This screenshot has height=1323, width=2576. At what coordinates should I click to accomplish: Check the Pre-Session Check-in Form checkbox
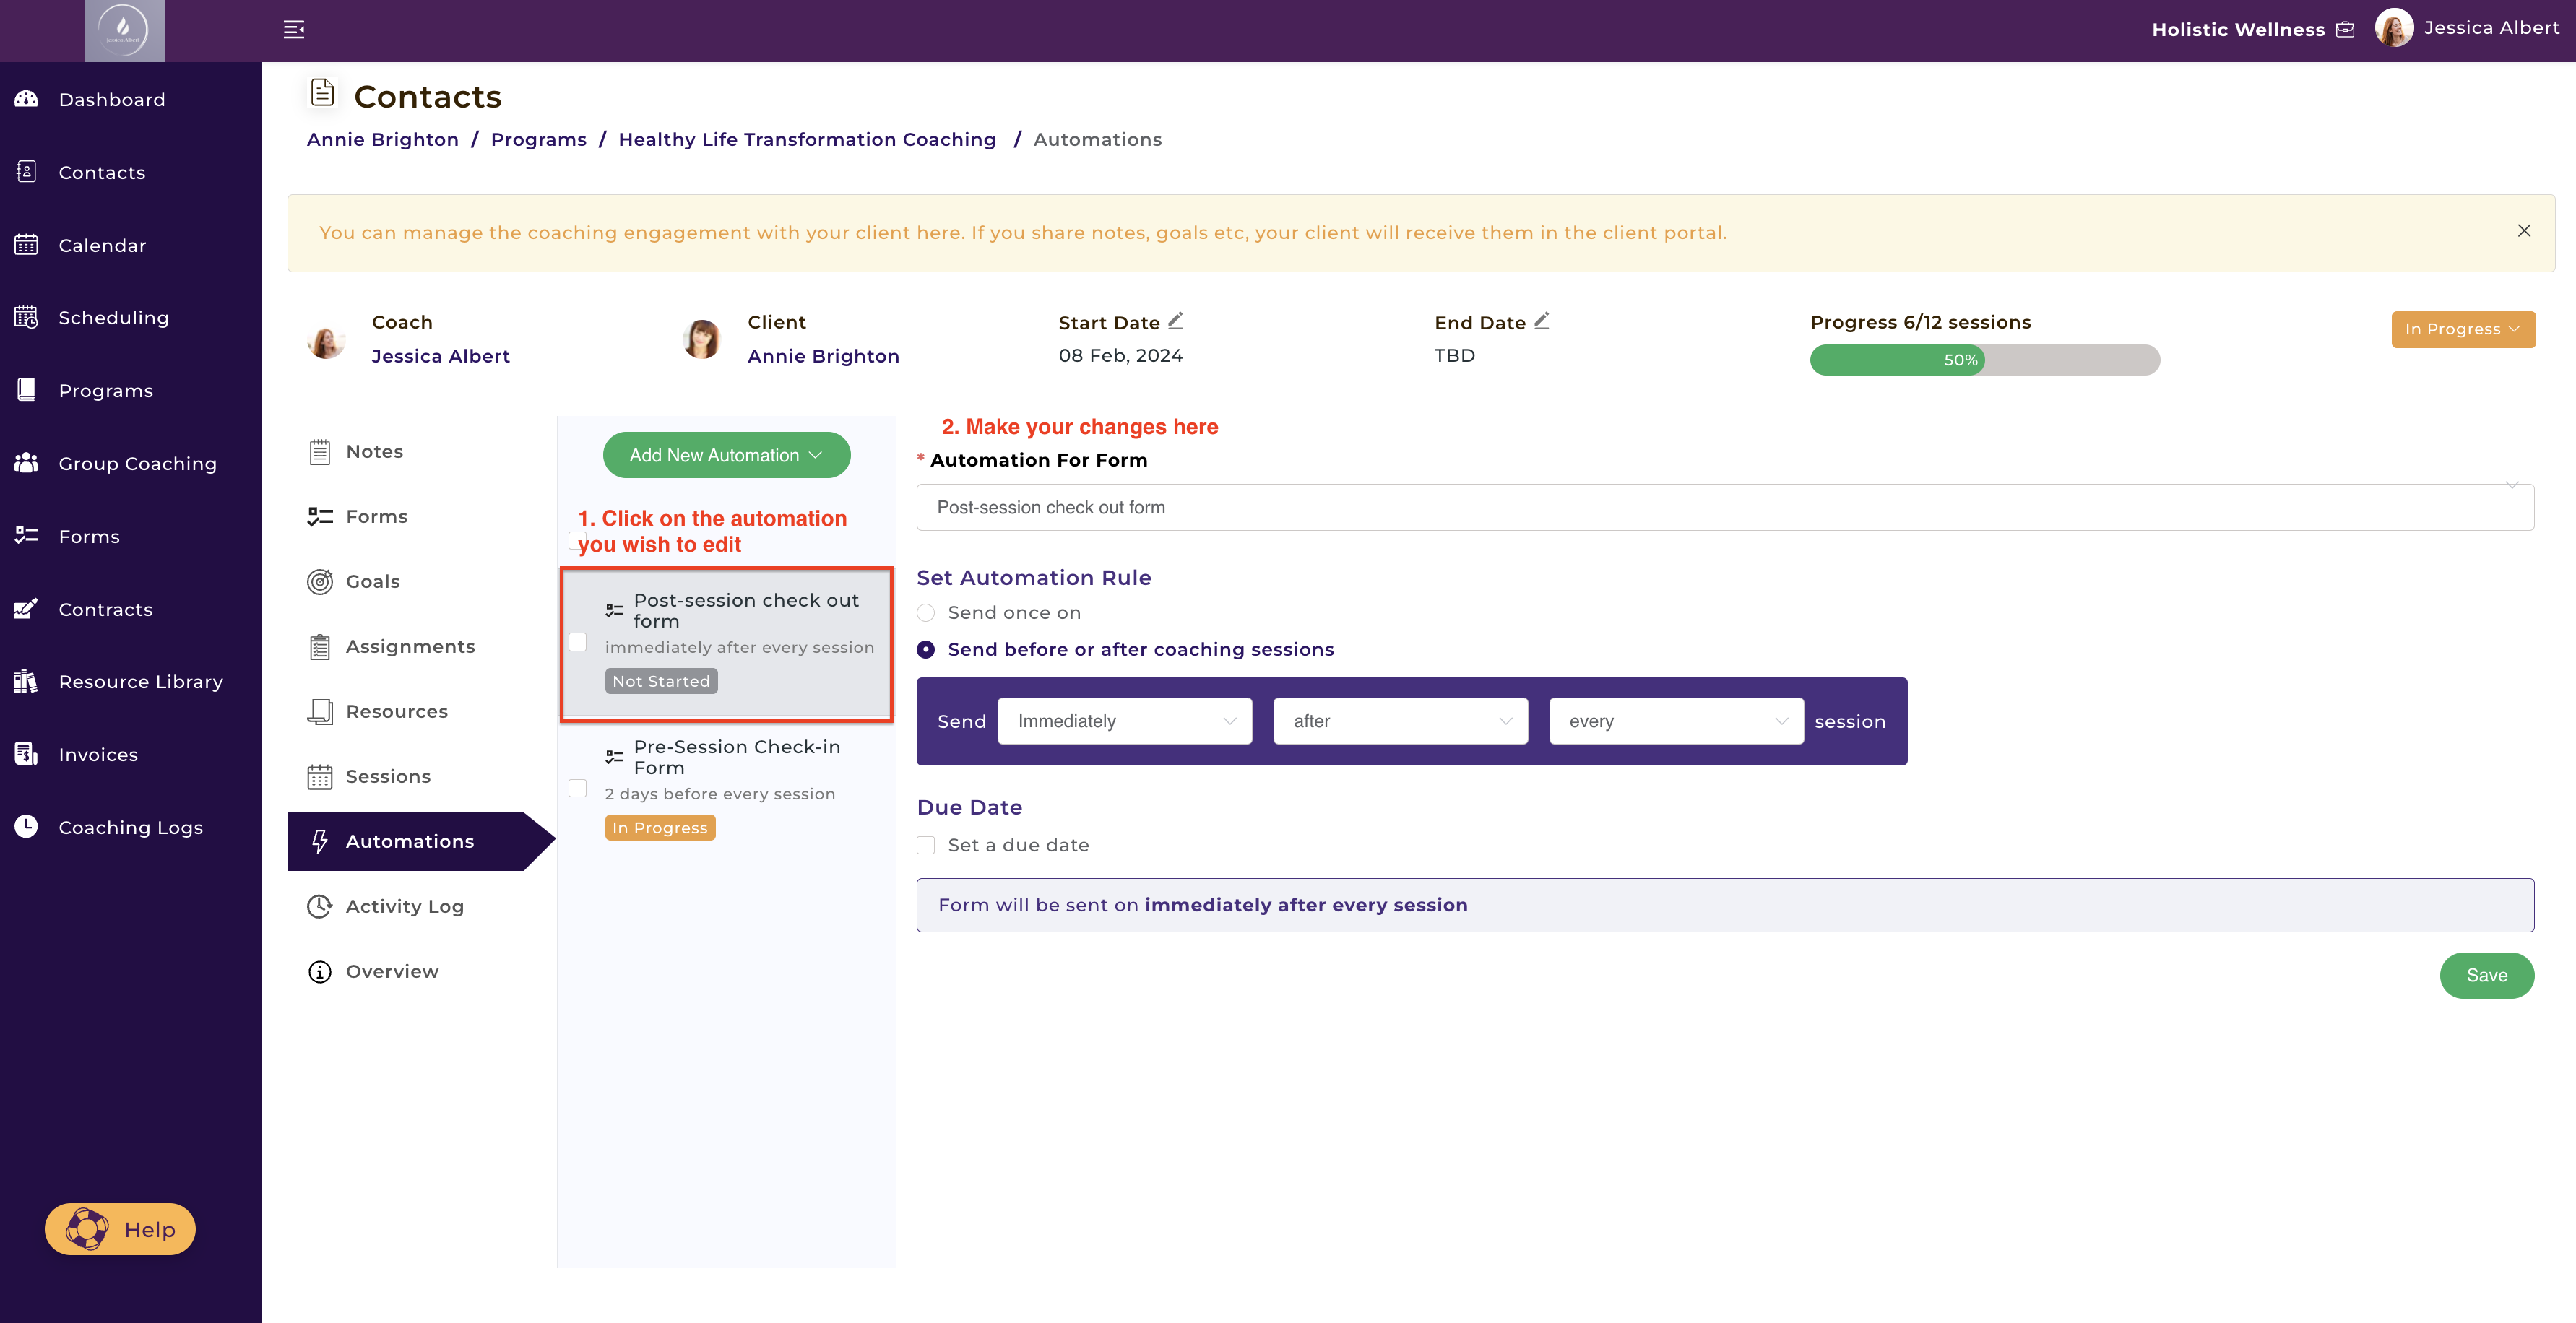(x=578, y=789)
